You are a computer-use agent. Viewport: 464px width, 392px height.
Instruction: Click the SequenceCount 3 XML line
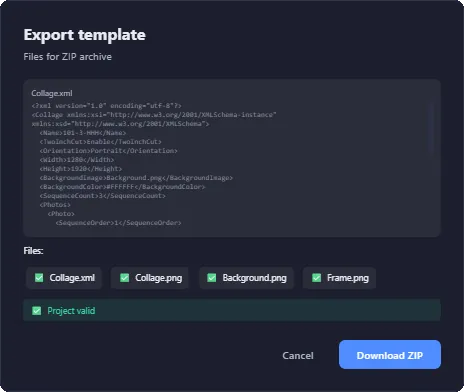pyautogui.click(x=102, y=196)
